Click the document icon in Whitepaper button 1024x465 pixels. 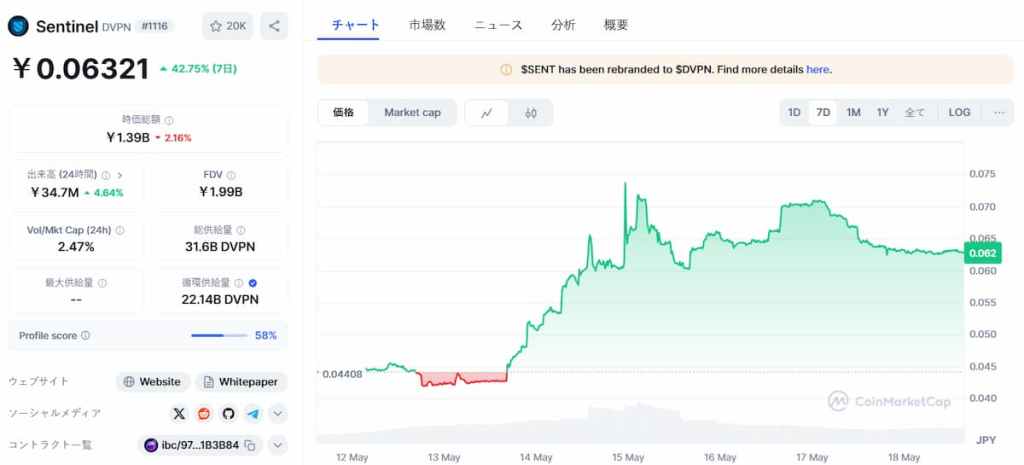point(208,382)
